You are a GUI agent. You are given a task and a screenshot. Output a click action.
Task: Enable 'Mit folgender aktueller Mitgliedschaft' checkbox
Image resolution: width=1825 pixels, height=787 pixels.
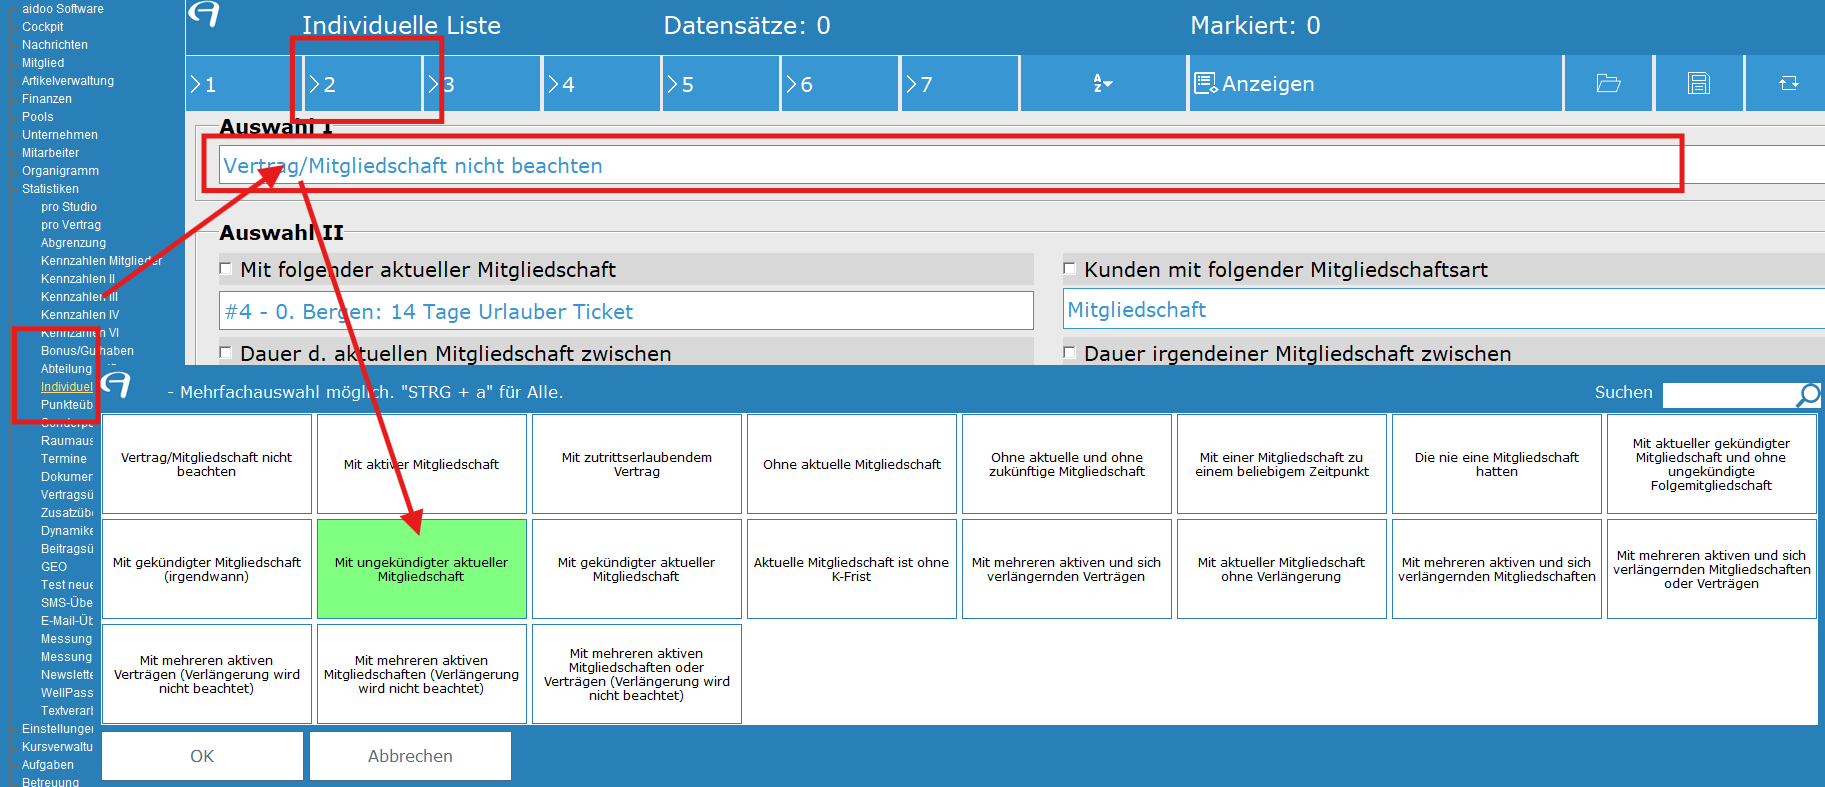coord(226,269)
